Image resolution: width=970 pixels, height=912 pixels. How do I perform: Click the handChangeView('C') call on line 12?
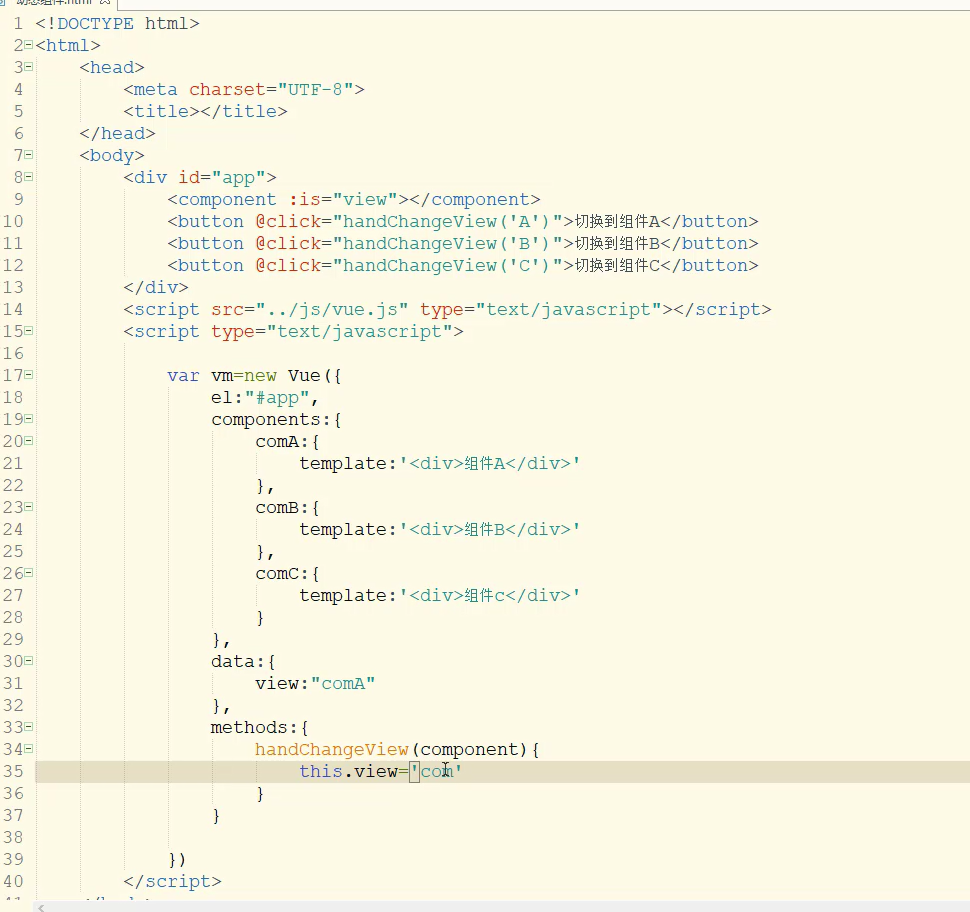tap(446, 265)
